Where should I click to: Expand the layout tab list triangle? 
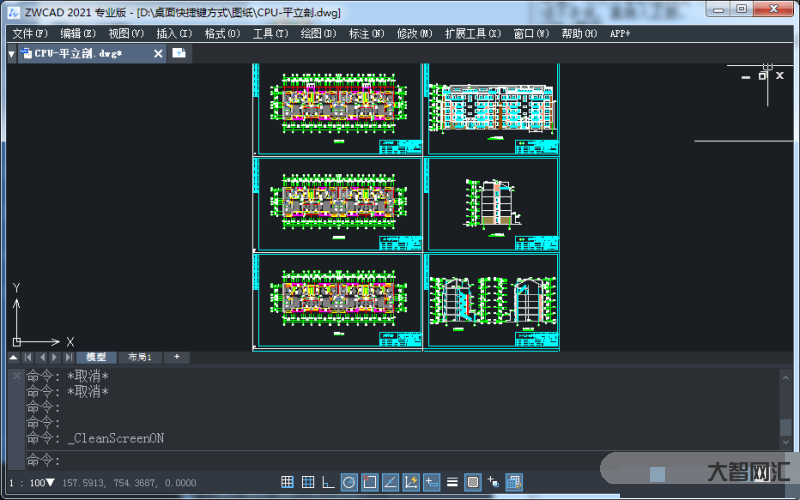point(13,357)
